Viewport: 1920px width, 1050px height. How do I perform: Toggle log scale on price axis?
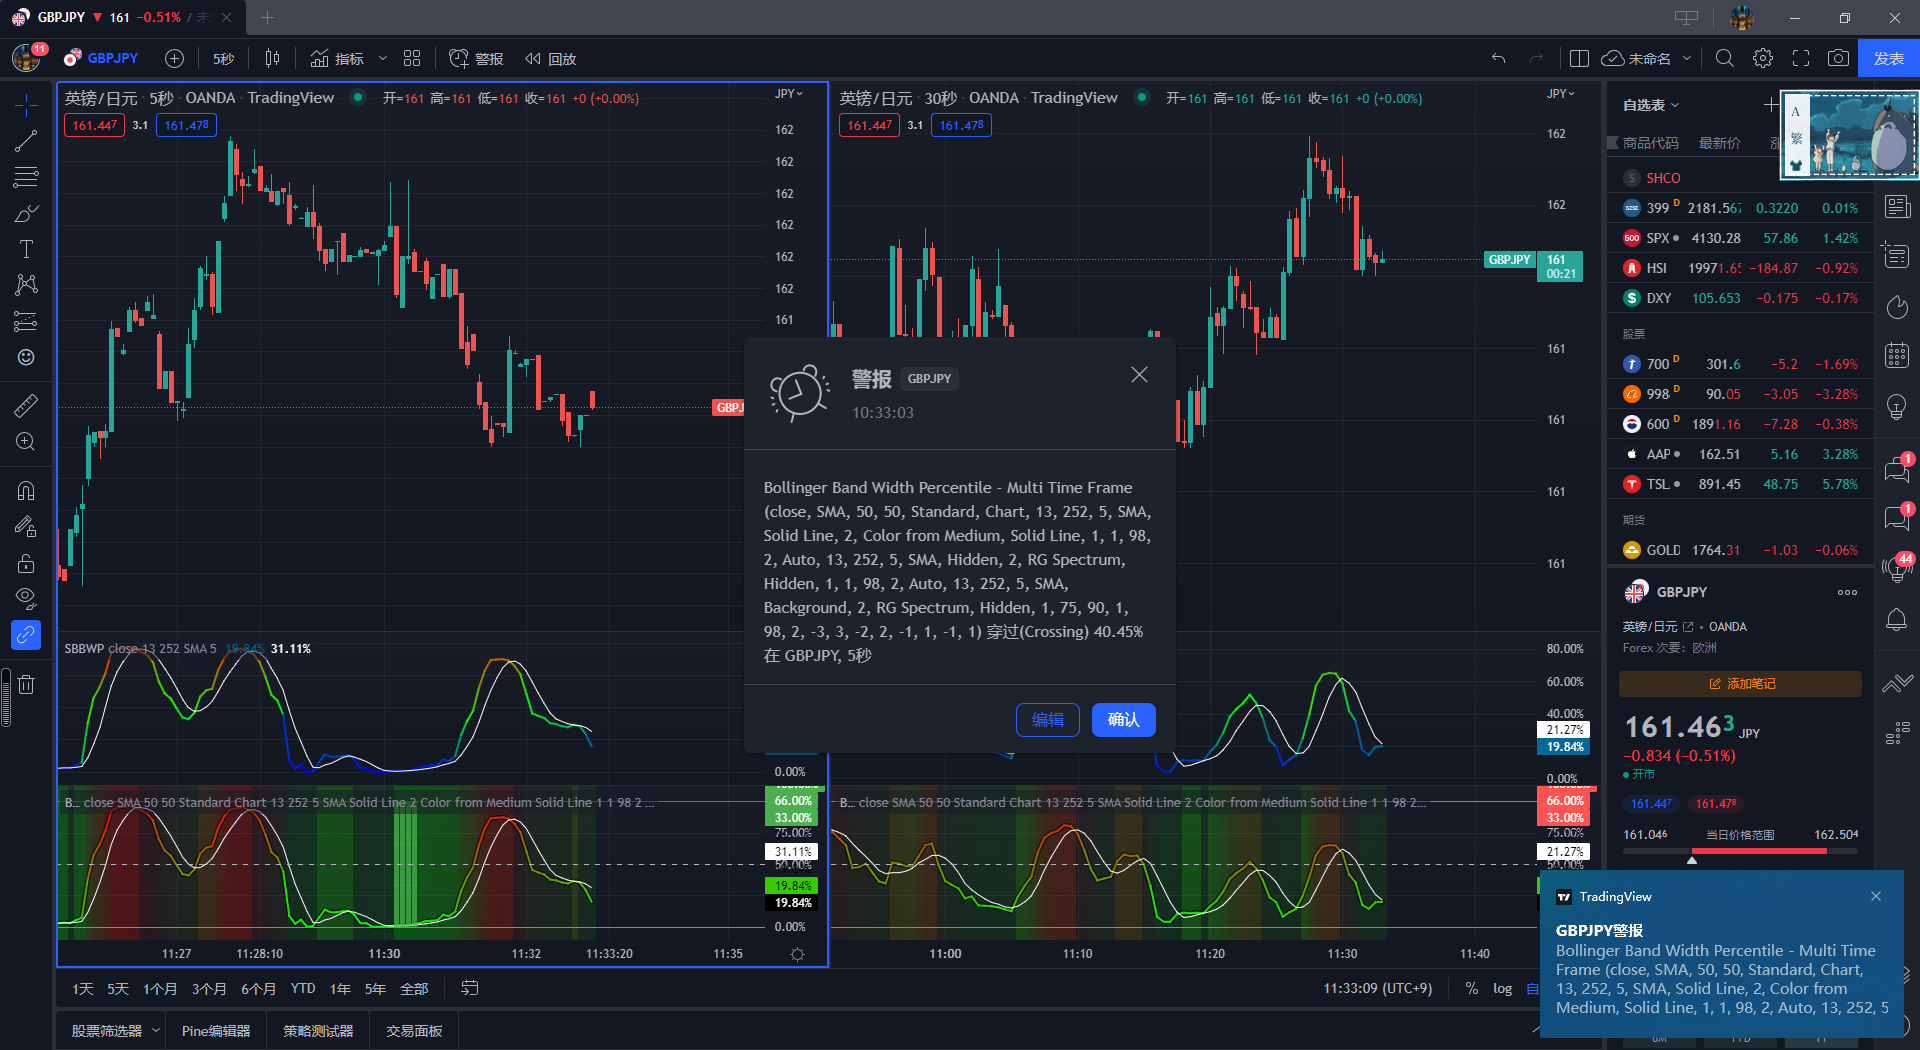point(1502,988)
